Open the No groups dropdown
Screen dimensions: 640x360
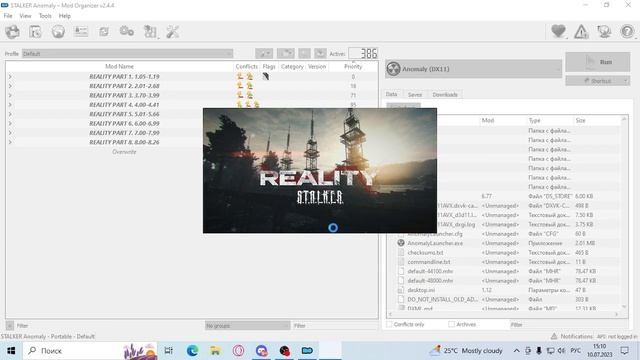click(247, 325)
